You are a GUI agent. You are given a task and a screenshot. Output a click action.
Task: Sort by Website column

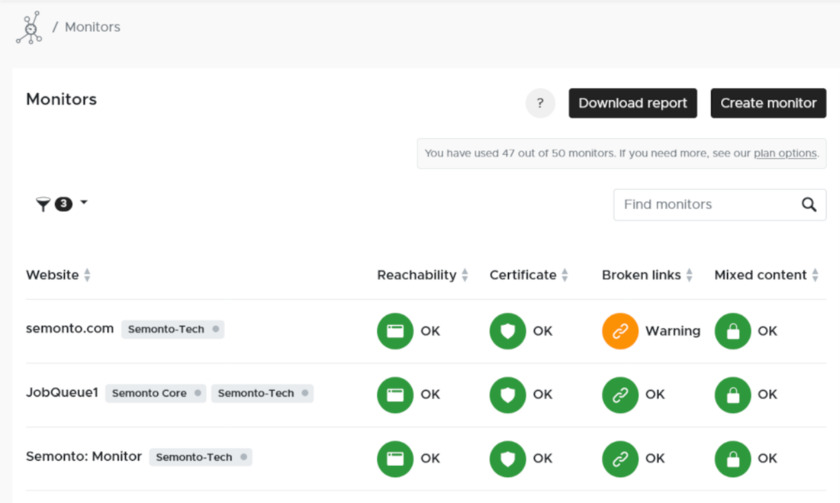tap(58, 275)
